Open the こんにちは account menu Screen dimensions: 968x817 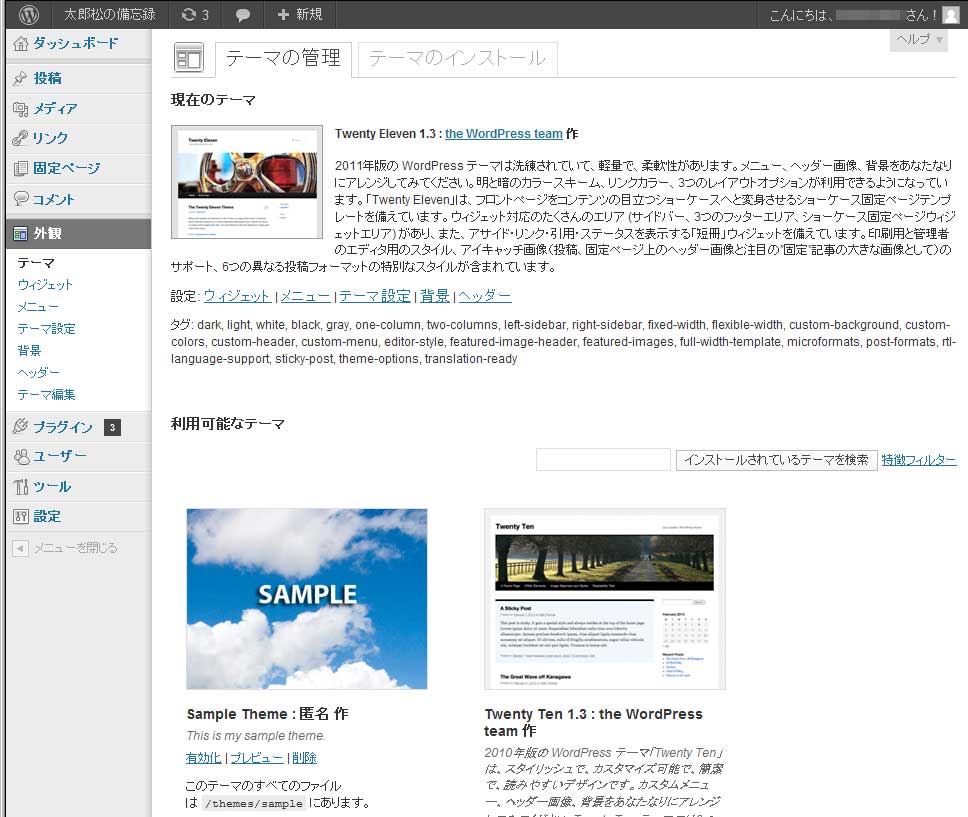tap(863, 15)
